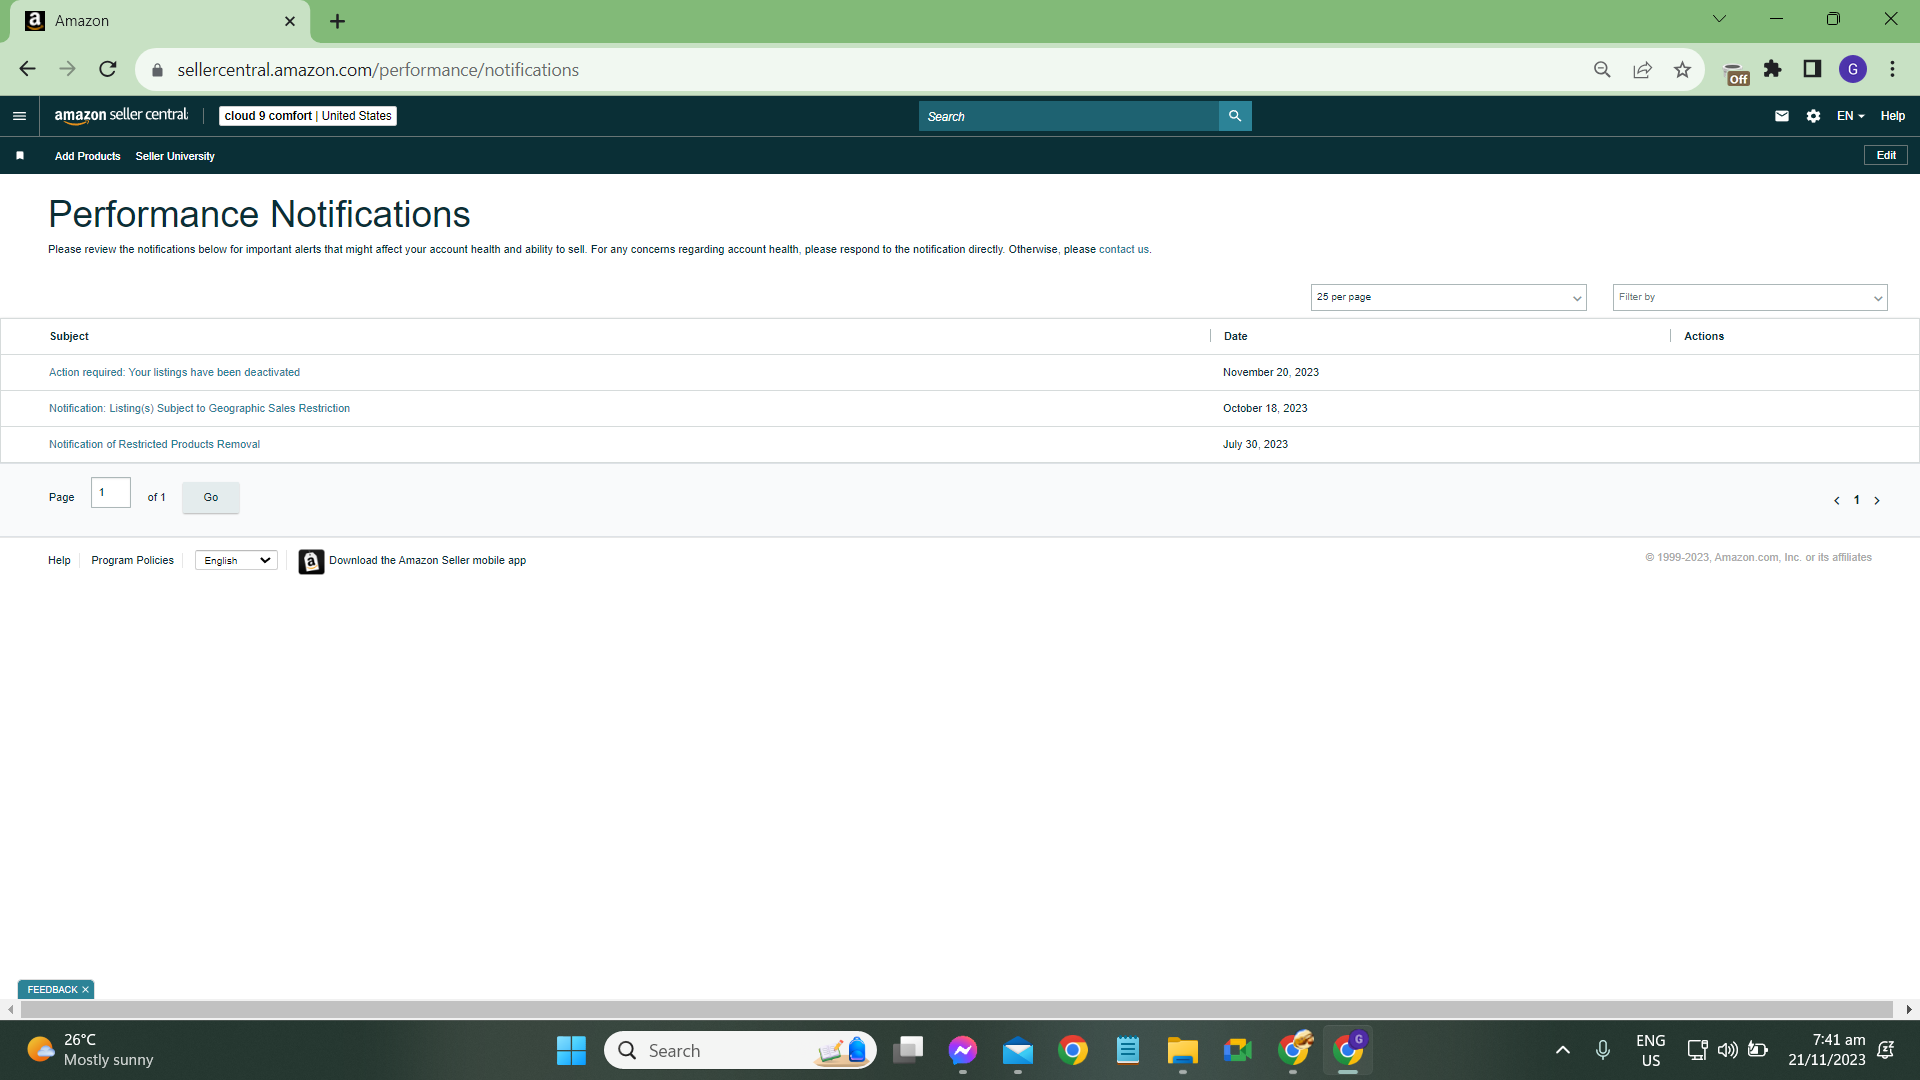Viewport: 1920px width, 1080px height.
Task: Open the weather widget showing 26°C
Action: tap(90, 1050)
